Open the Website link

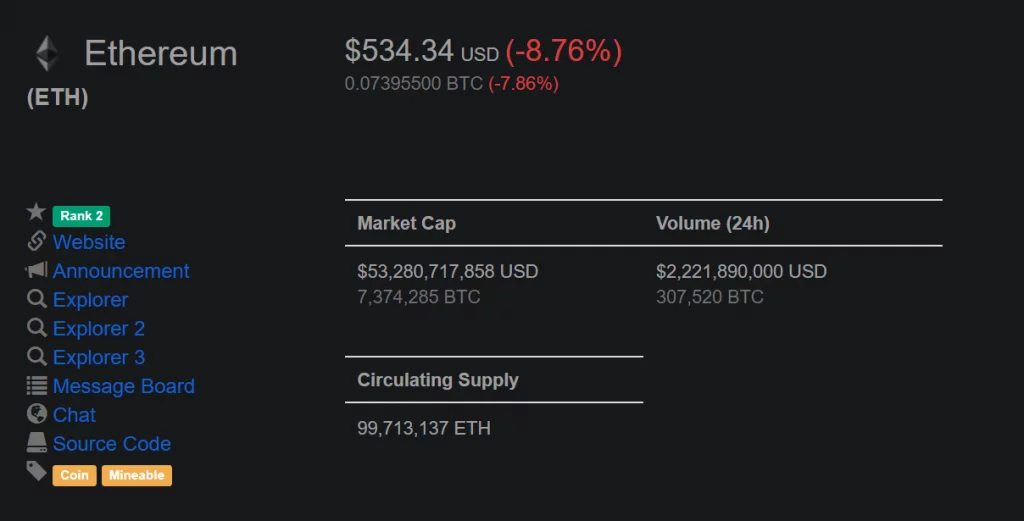[x=89, y=242]
